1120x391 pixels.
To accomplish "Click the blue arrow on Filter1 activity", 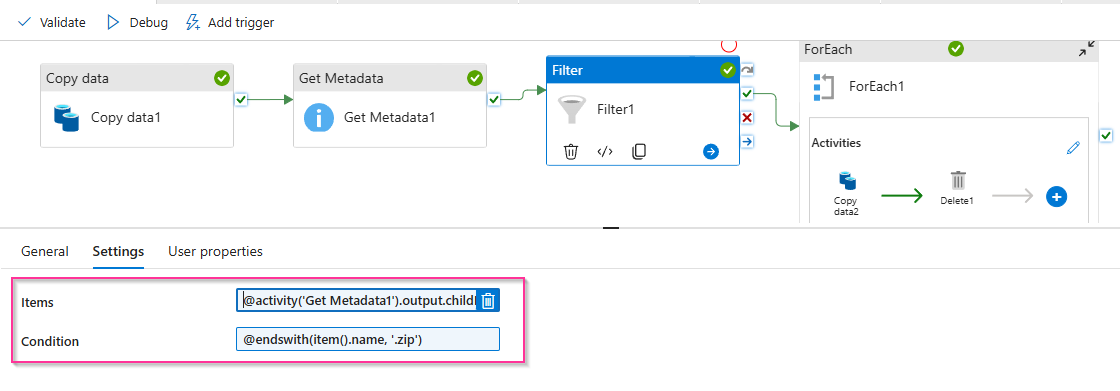I will 711,152.
